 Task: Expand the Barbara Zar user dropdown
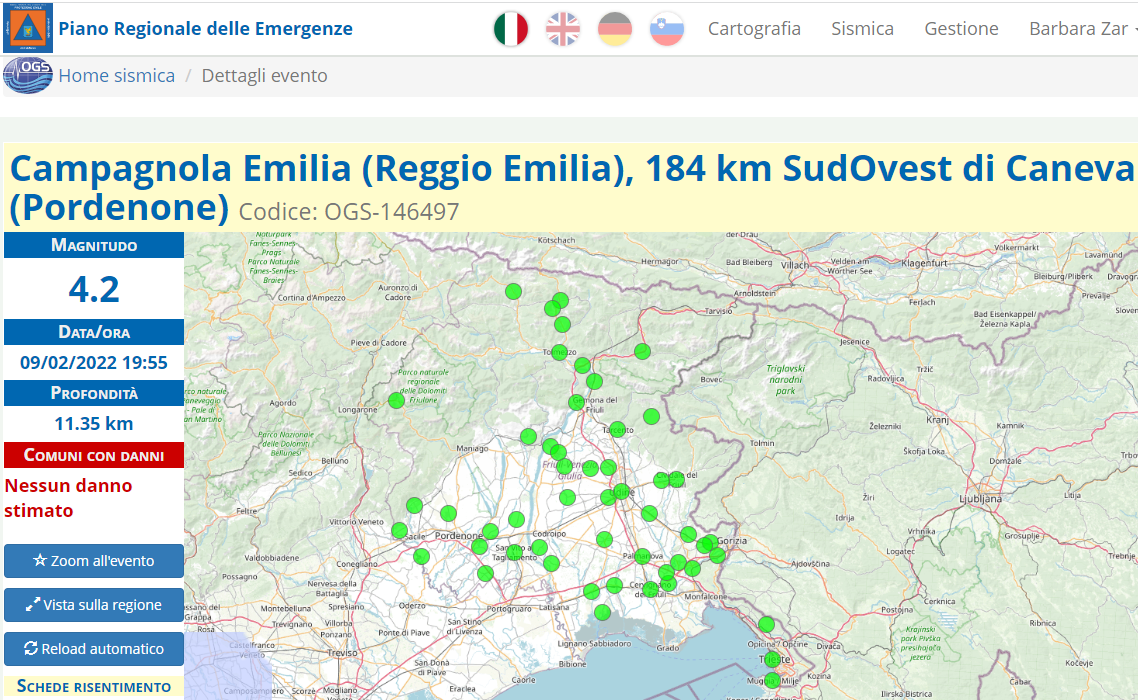point(1082,29)
